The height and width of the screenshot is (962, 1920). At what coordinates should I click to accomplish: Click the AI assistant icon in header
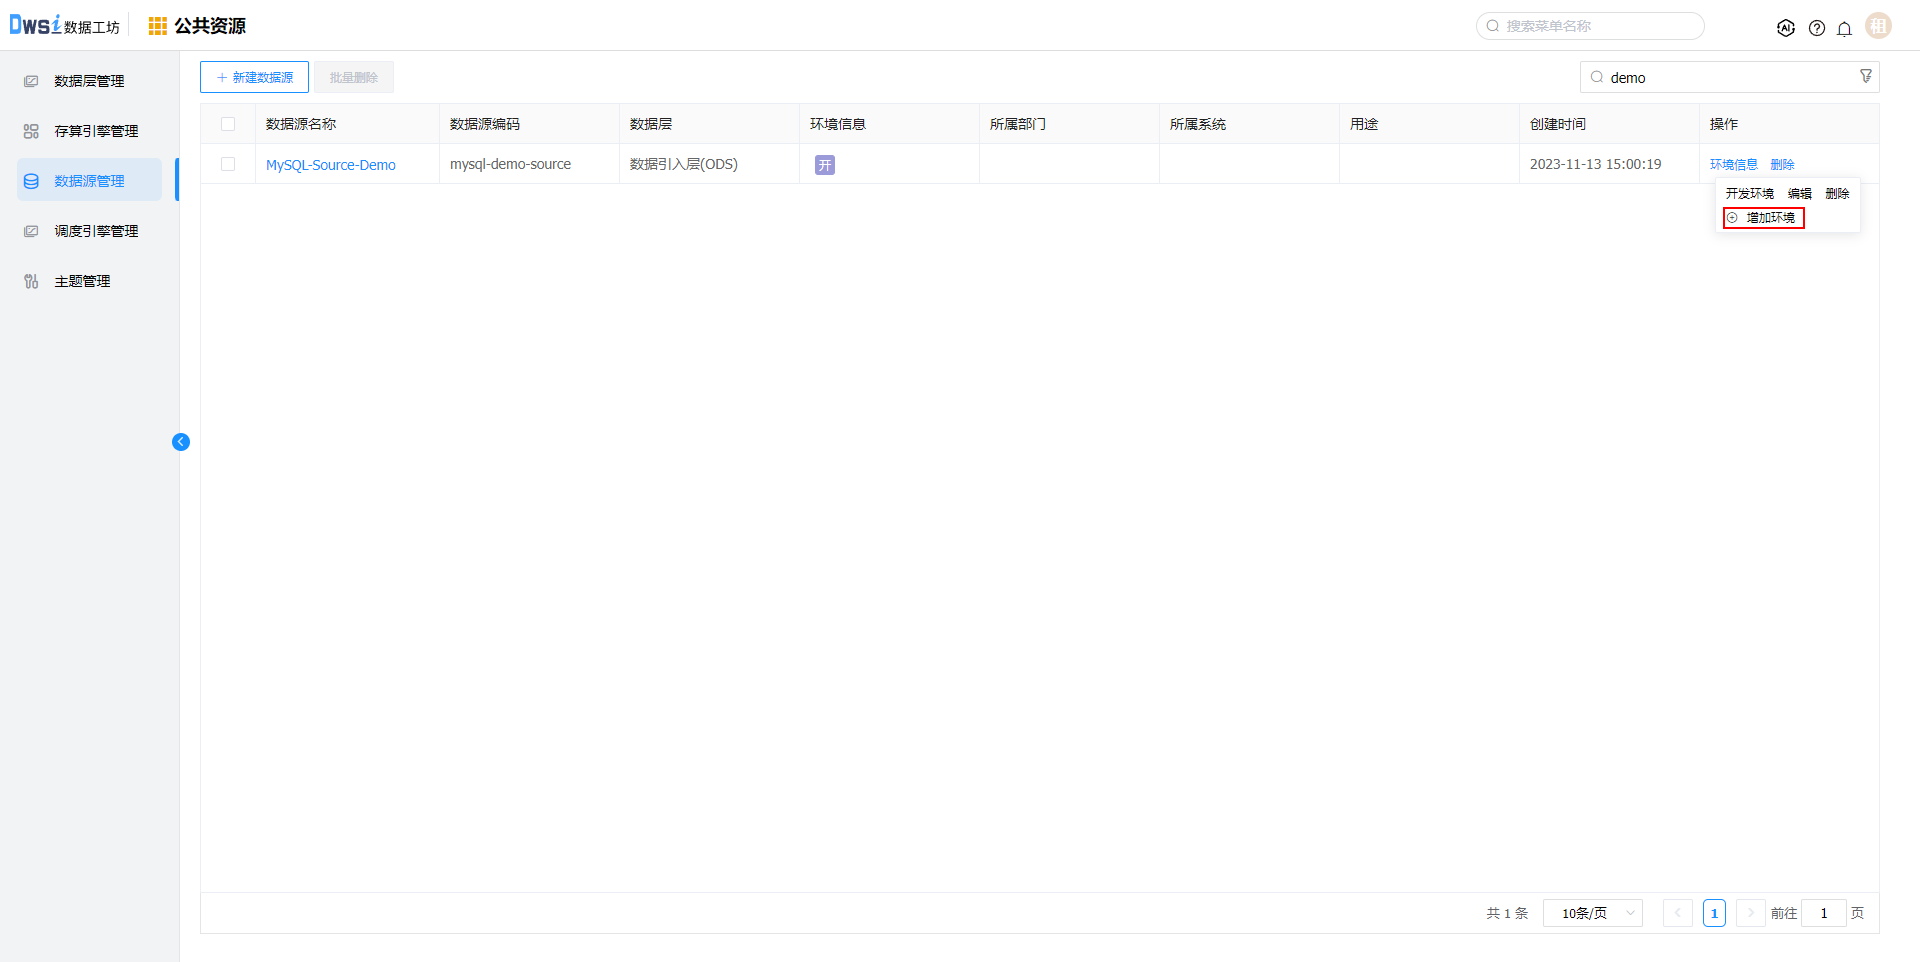click(1785, 28)
